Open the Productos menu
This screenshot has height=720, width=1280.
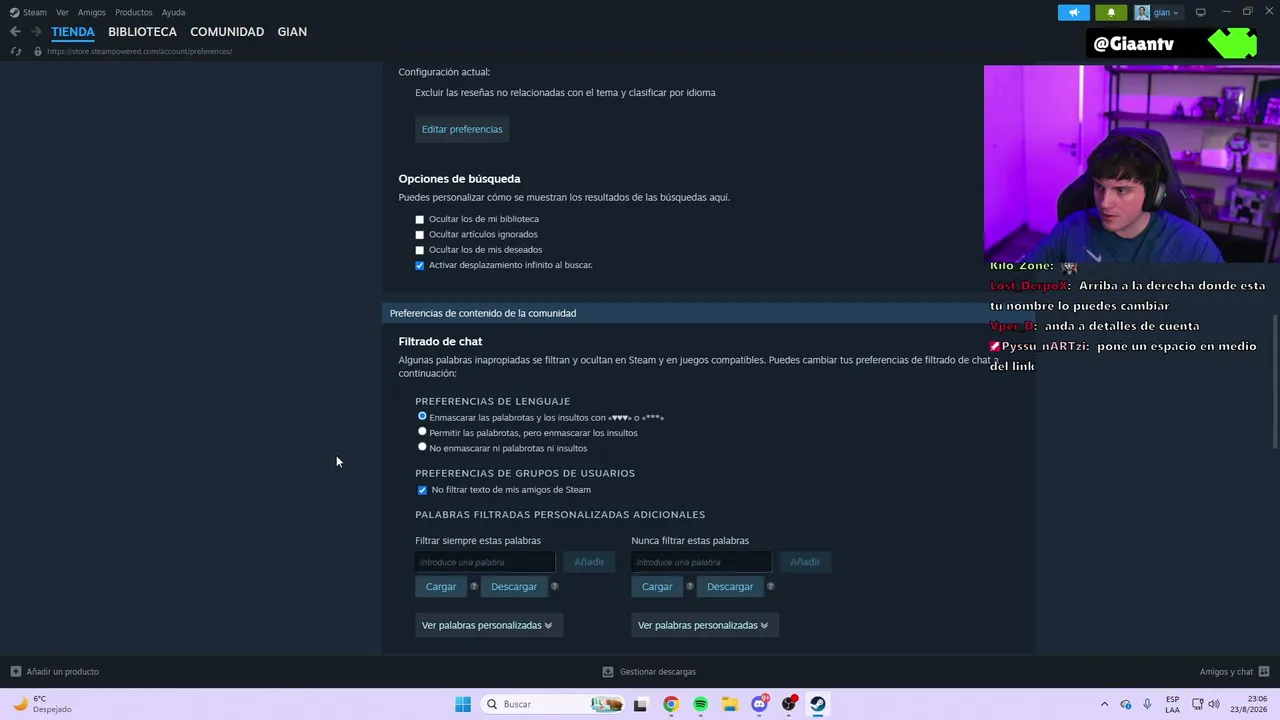tap(134, 12)
